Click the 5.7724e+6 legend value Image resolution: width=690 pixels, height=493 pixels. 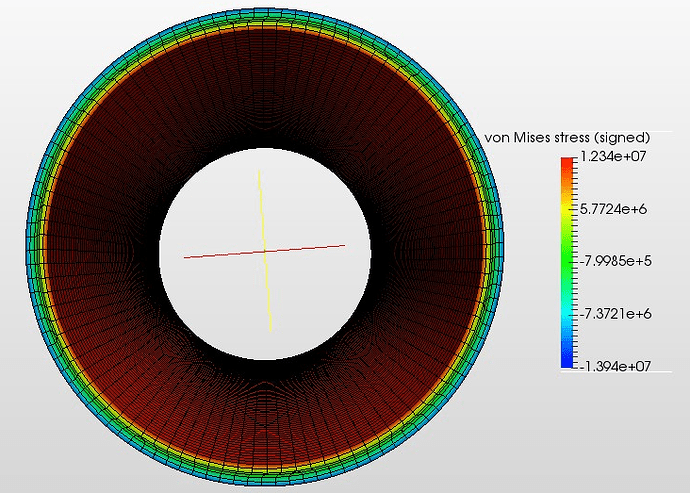[613, 209]
